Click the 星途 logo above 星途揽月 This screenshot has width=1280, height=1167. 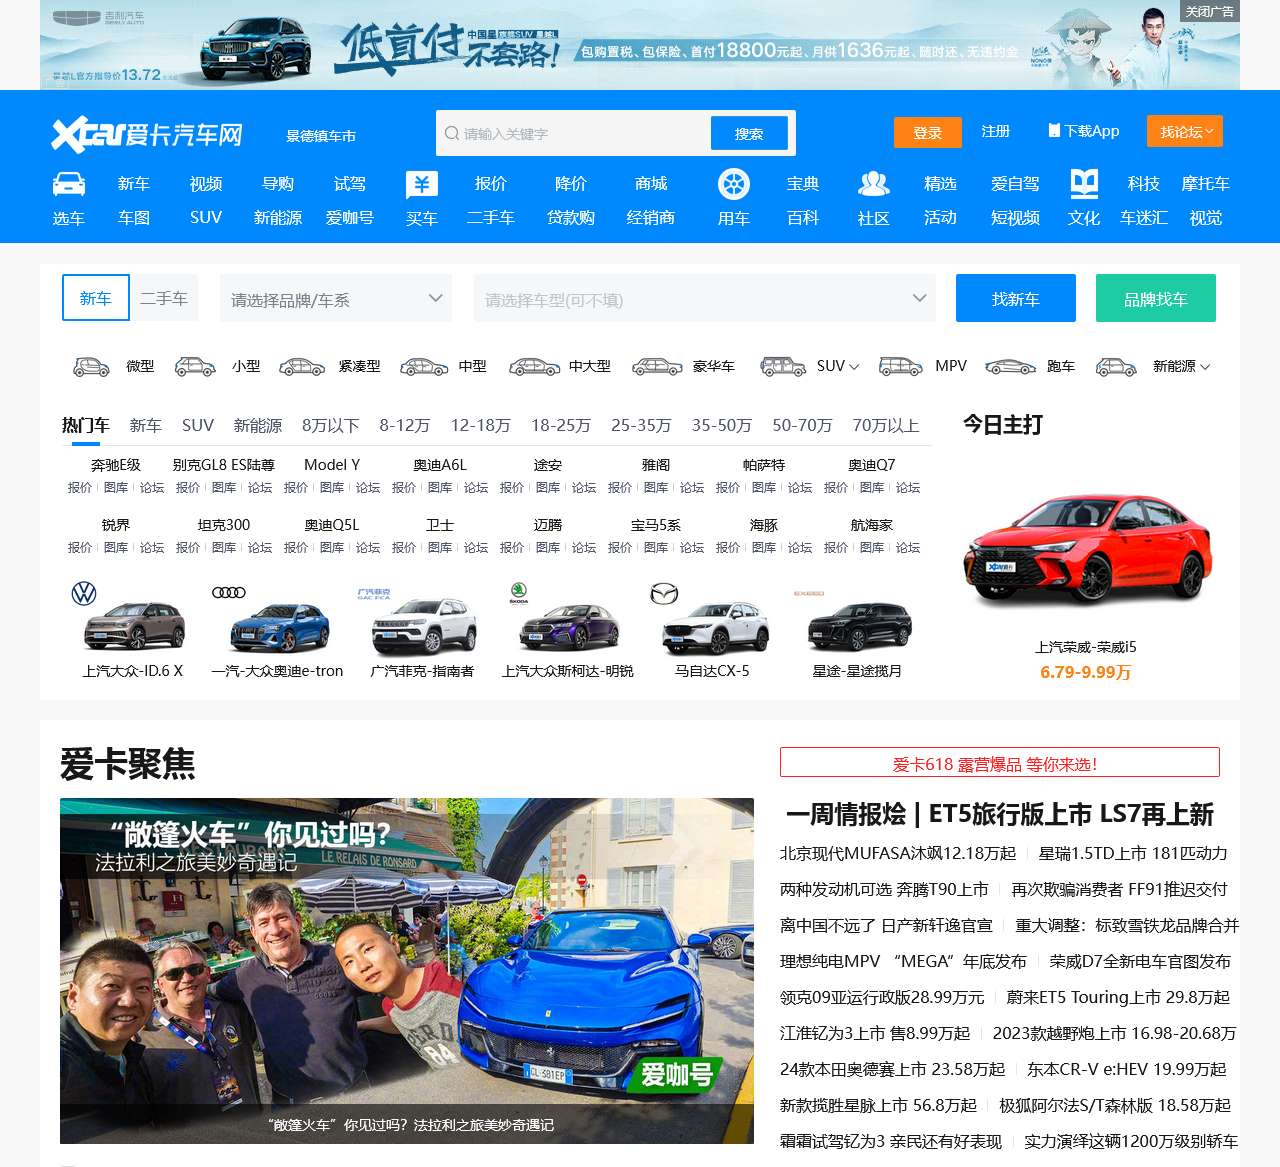pyautogui.click(x=808, y=593)
